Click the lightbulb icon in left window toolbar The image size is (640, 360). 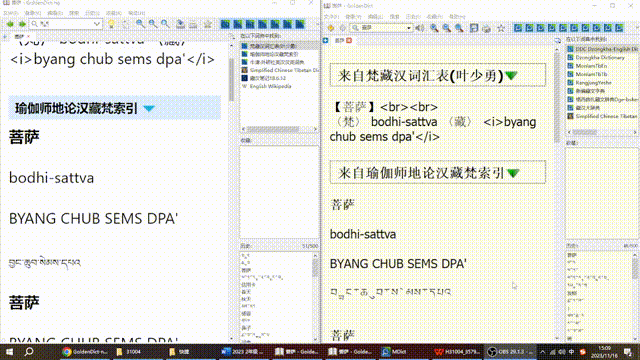[111, 24]
